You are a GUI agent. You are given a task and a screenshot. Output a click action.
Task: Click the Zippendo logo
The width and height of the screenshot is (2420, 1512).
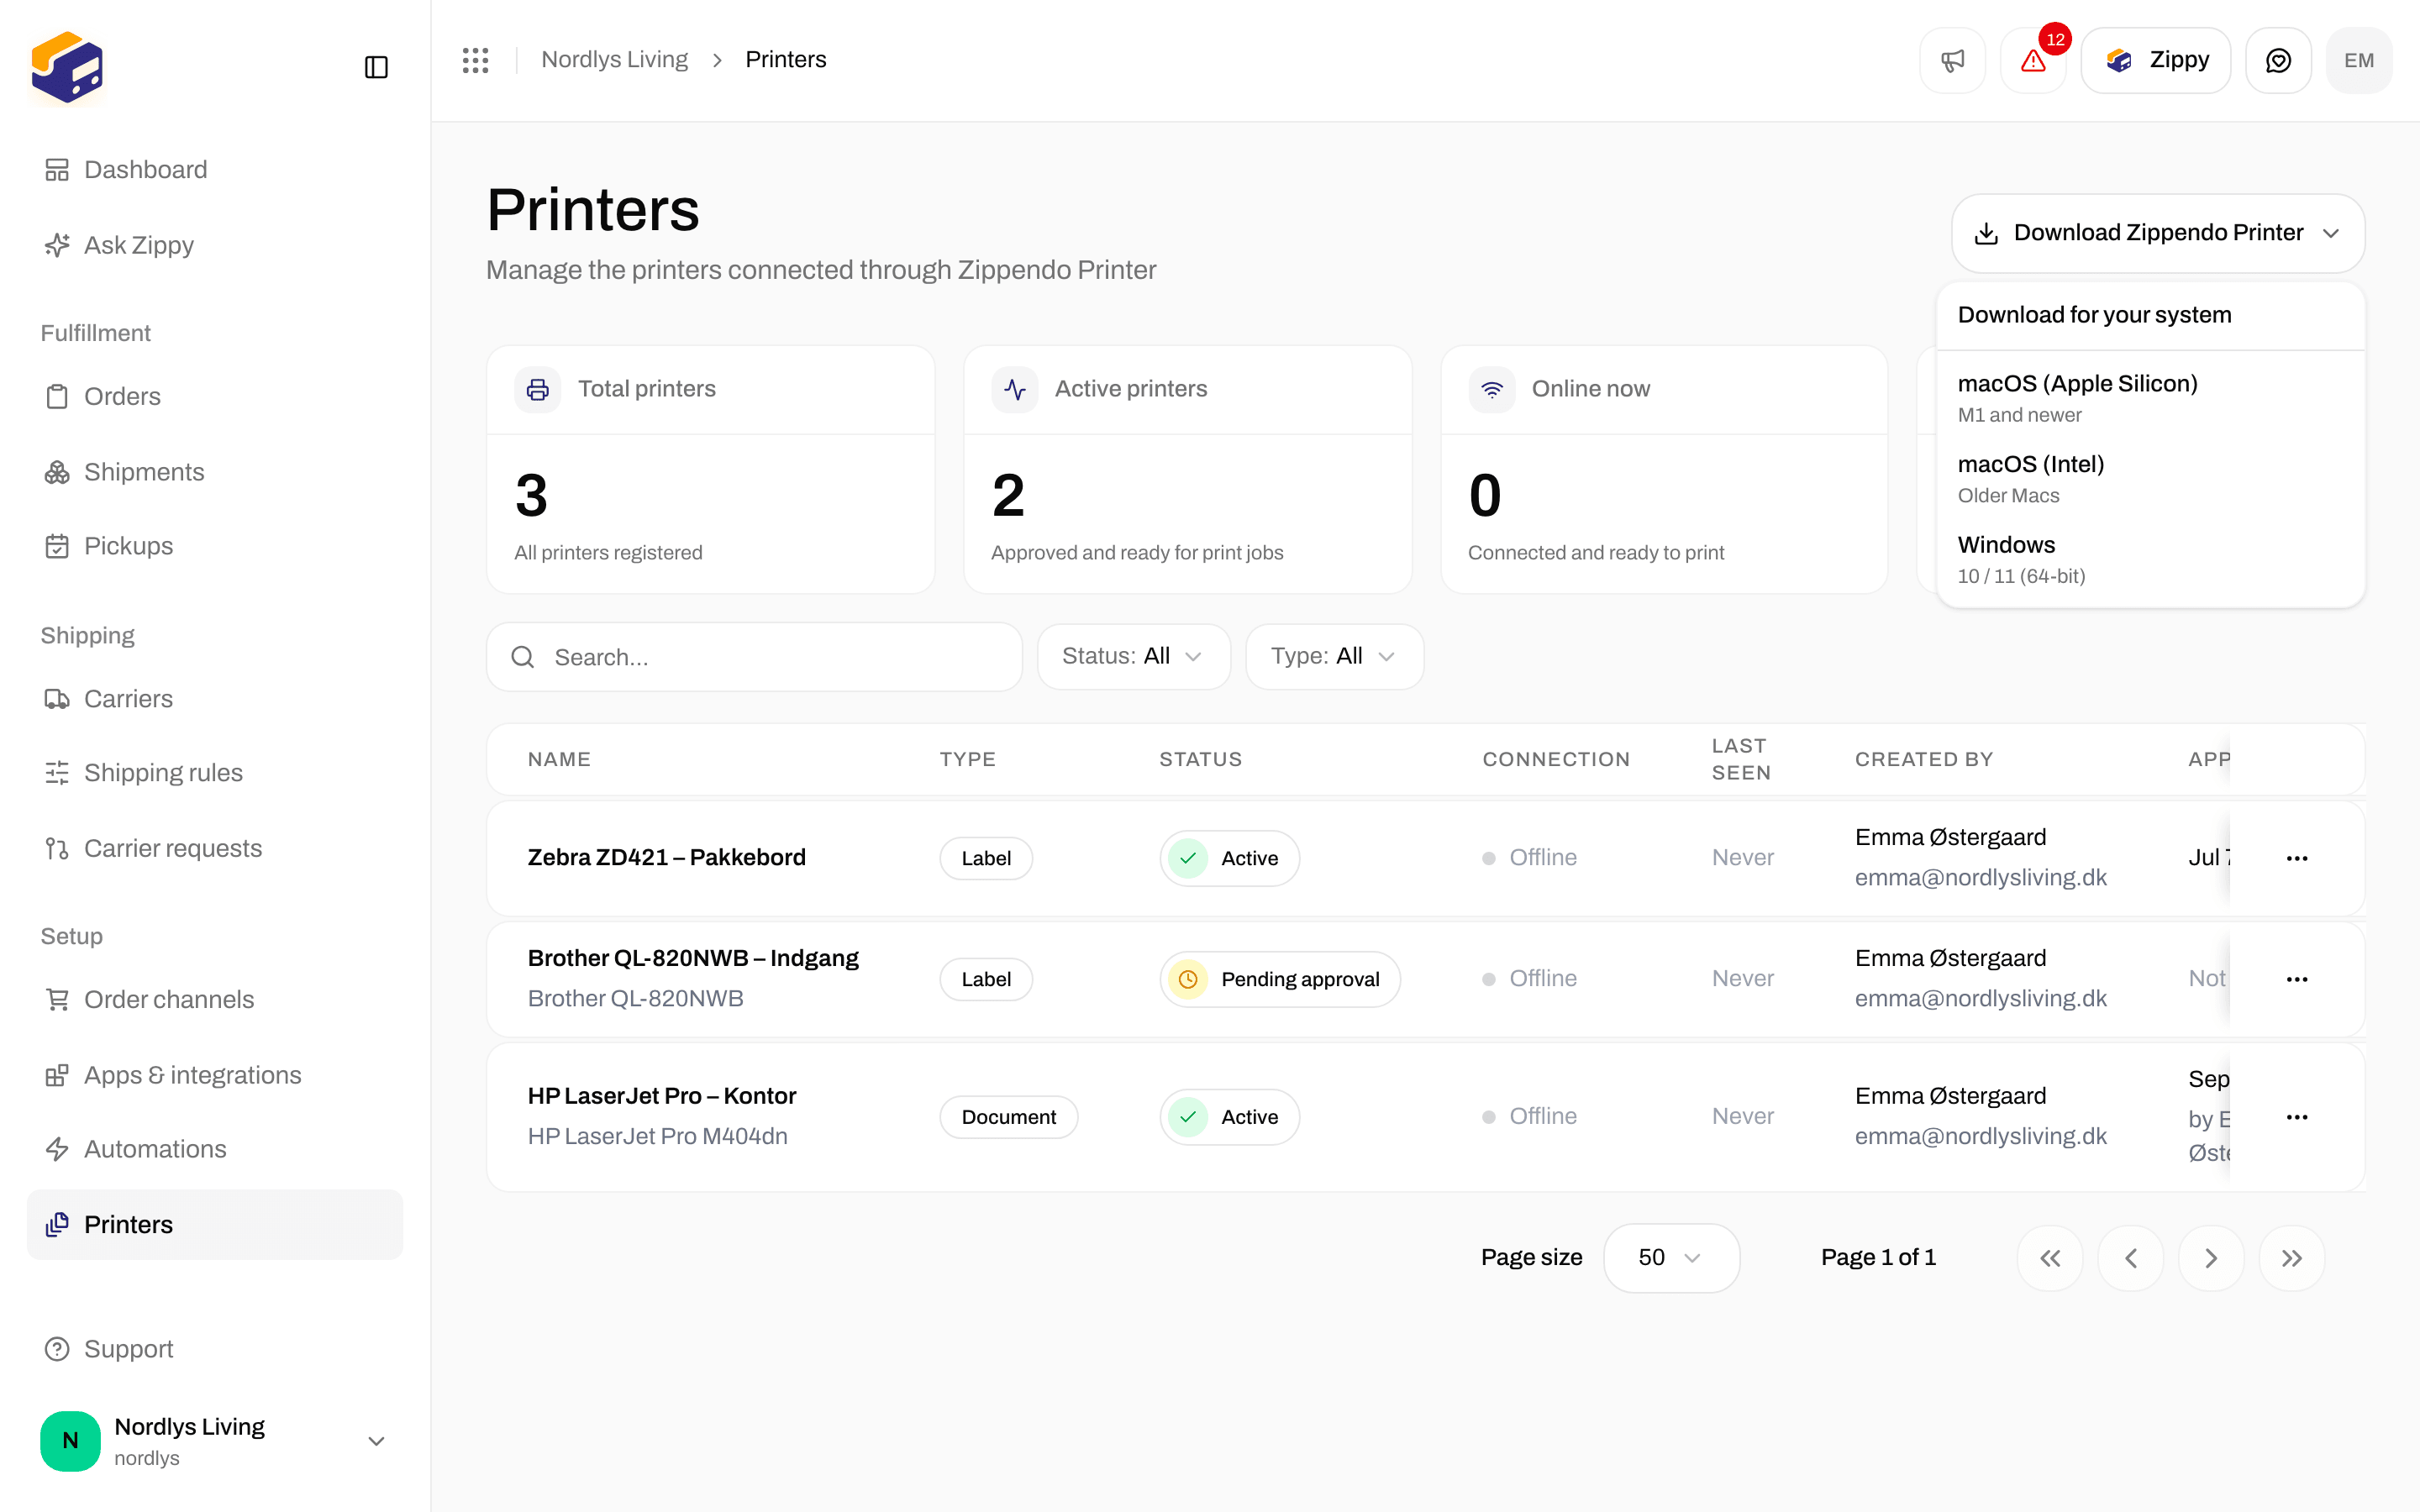(67, 67)
